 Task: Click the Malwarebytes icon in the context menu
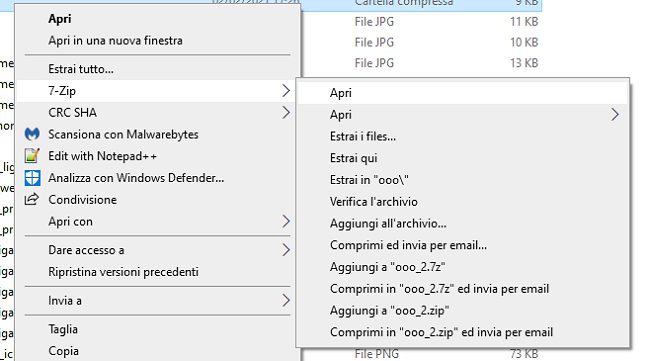[32, 134]
